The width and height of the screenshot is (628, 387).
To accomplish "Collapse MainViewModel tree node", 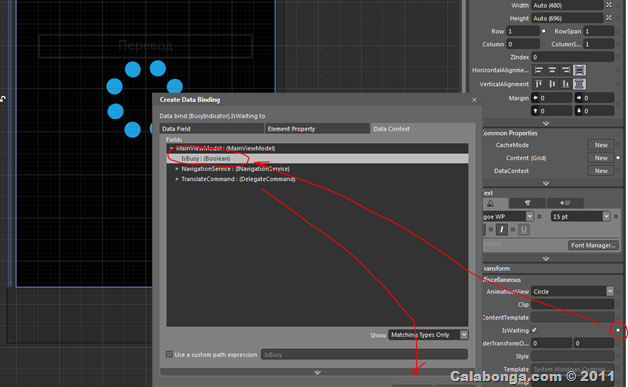I will pos(171,149).
